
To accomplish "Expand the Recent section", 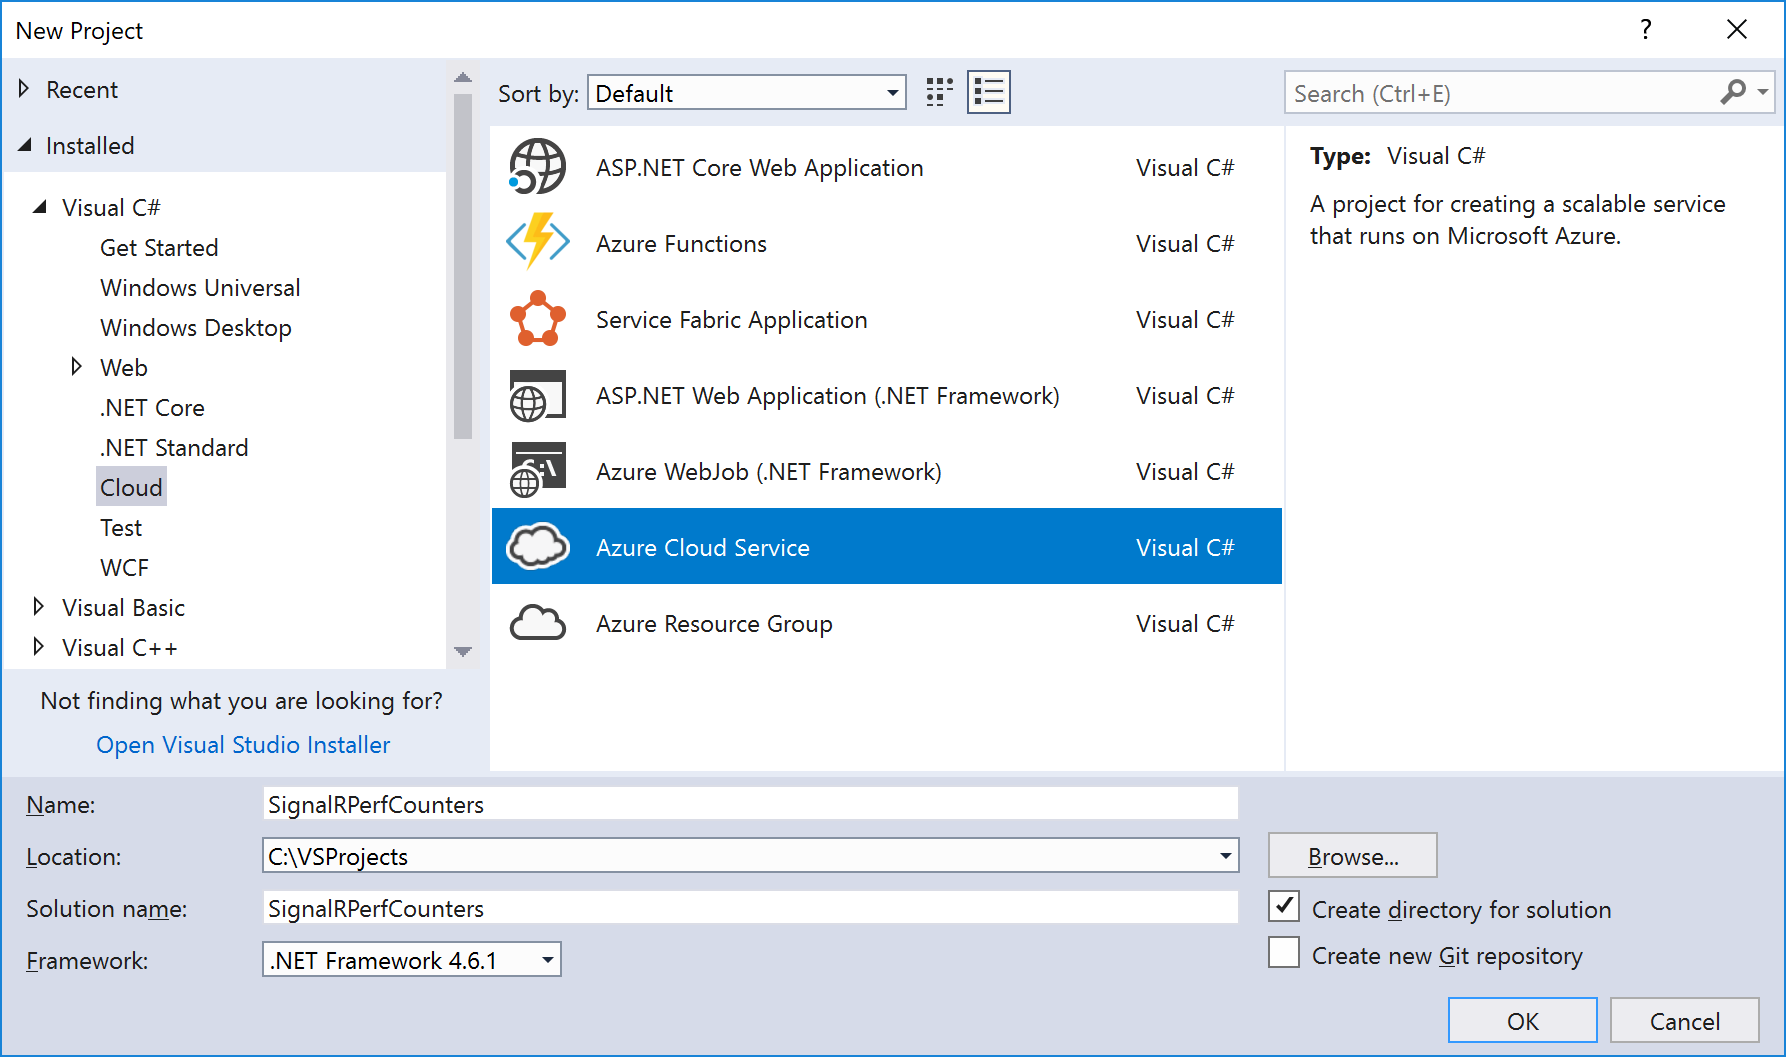I will tap(24, 89).
